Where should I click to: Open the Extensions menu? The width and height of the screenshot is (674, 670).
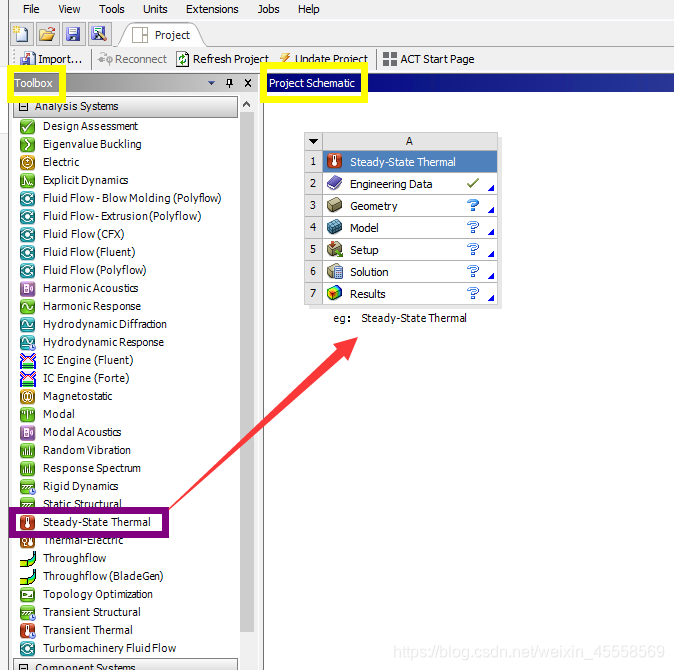pyautogui.click(x=212, y=9)
